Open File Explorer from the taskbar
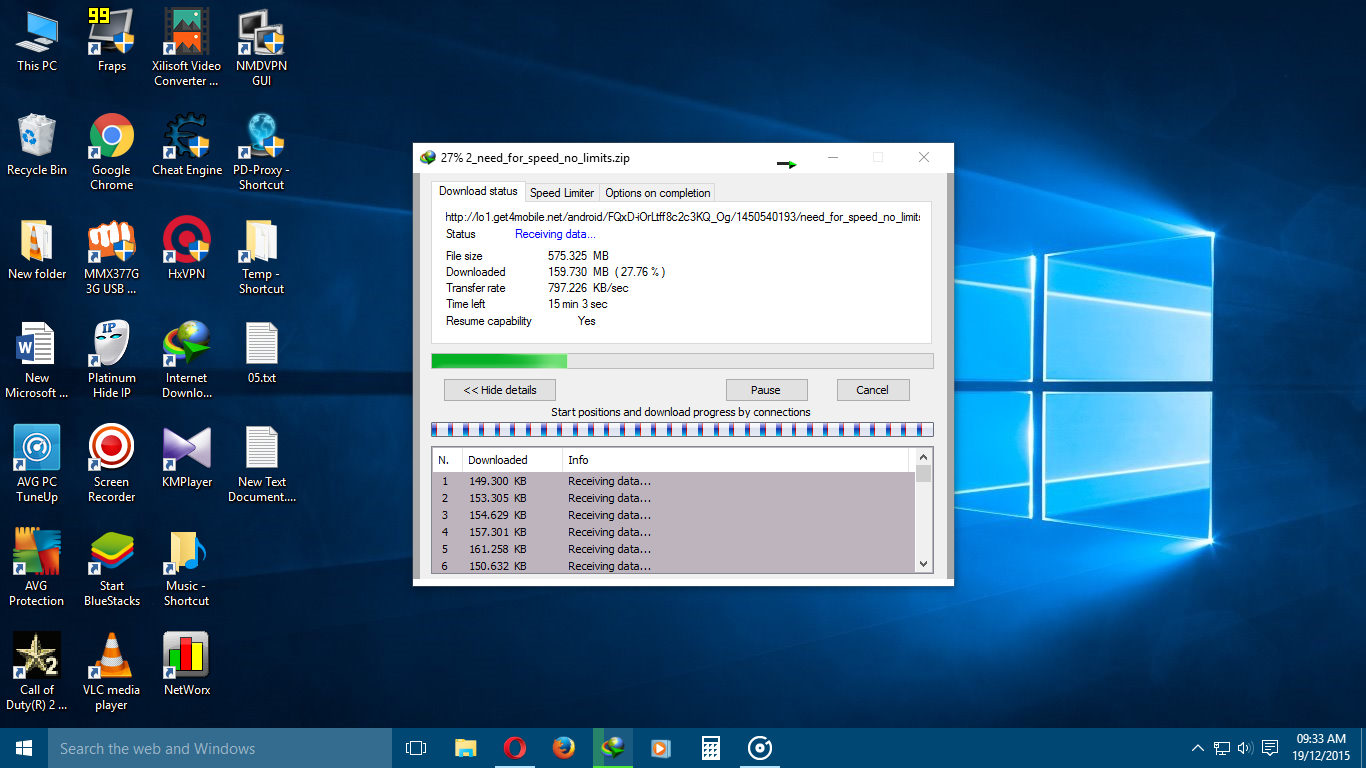The width and height of the screenshot is (1366, 768). tap(466, 748)
